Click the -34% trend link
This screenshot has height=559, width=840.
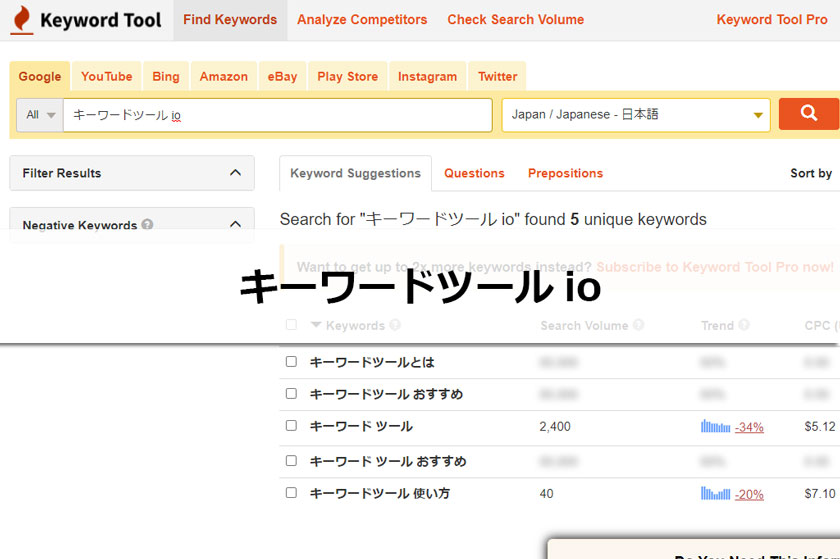749,427
